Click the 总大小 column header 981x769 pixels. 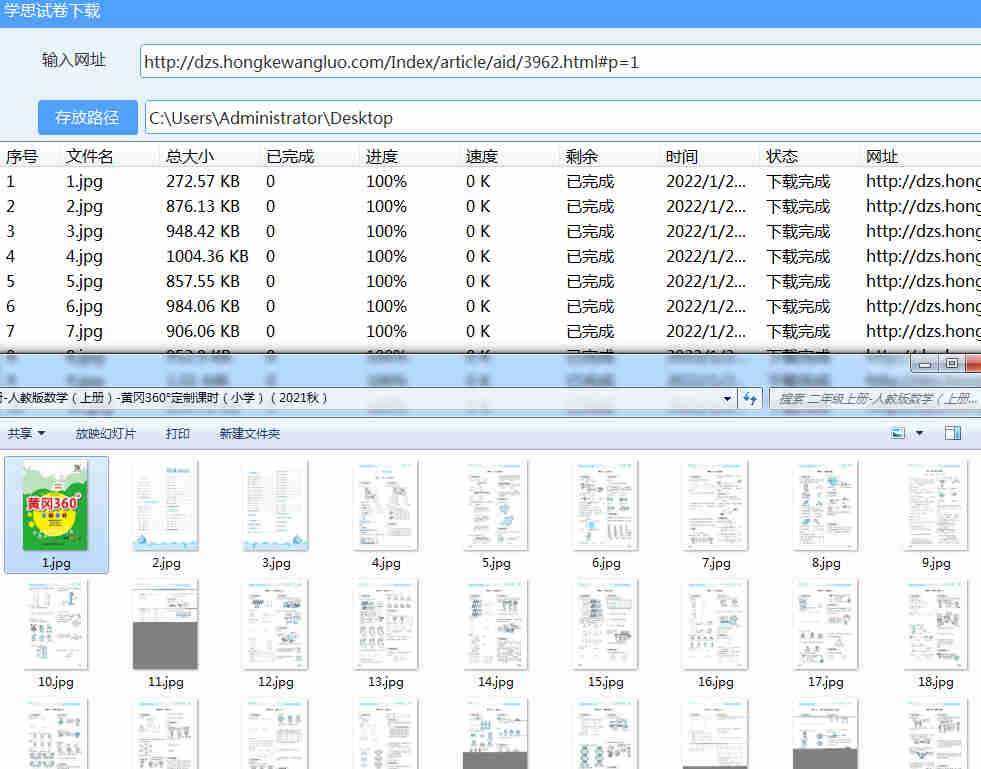(190, 156)
